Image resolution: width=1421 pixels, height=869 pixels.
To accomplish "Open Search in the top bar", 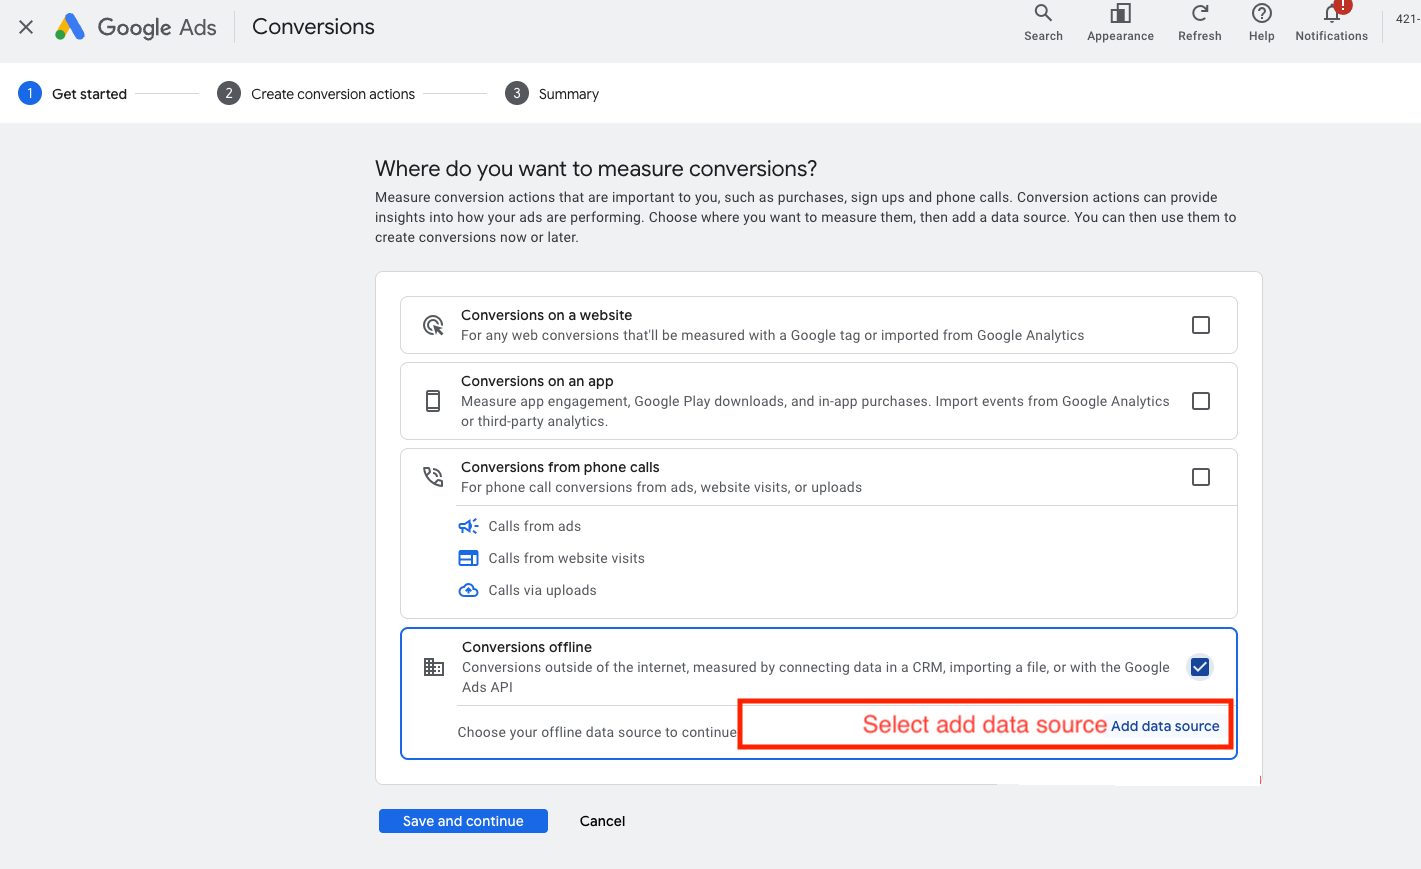I will (1043, 14).
